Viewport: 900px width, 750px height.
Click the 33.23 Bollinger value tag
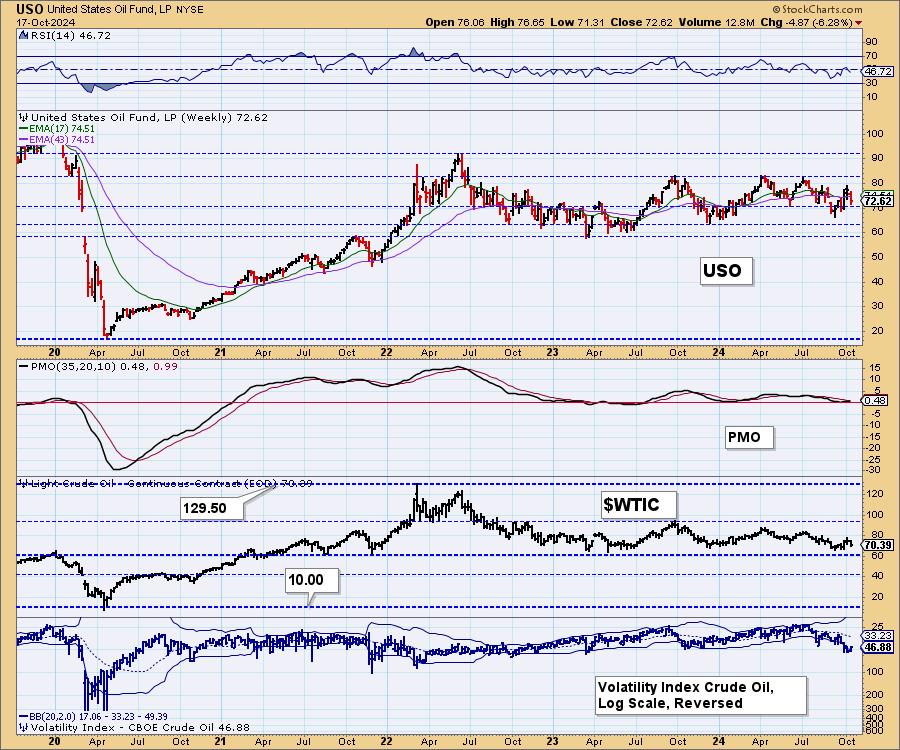coord(878,635)
